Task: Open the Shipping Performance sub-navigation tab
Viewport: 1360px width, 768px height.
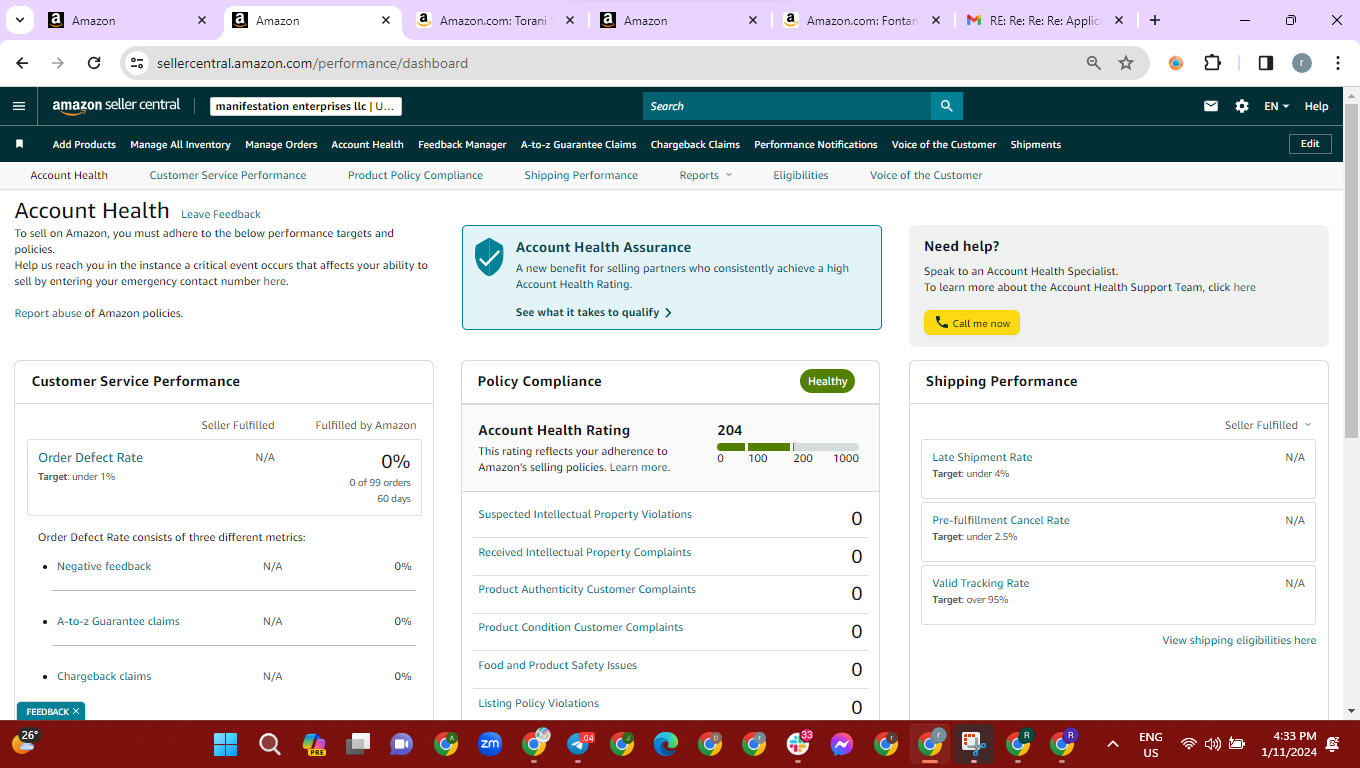Action: [581, 175]
